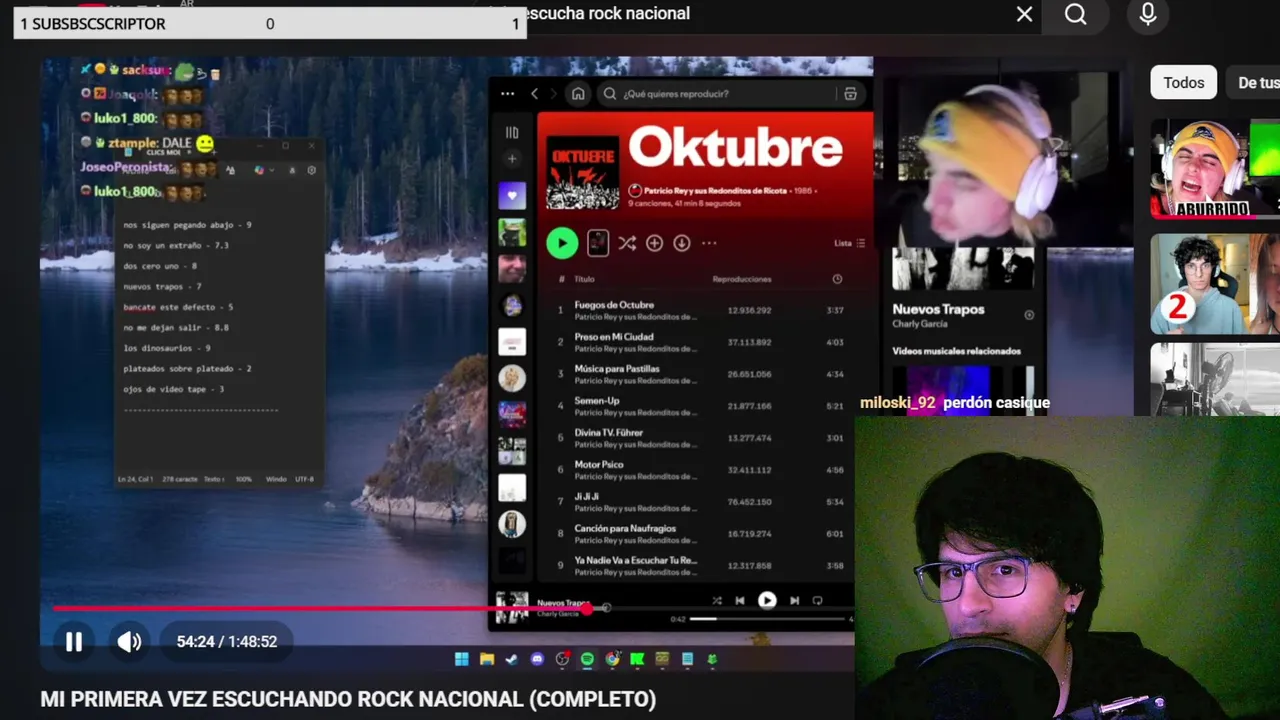Create a playlist with Spotify plus button
The width and height of the screenshot is (1280, 720).
(x=512, y=159)
